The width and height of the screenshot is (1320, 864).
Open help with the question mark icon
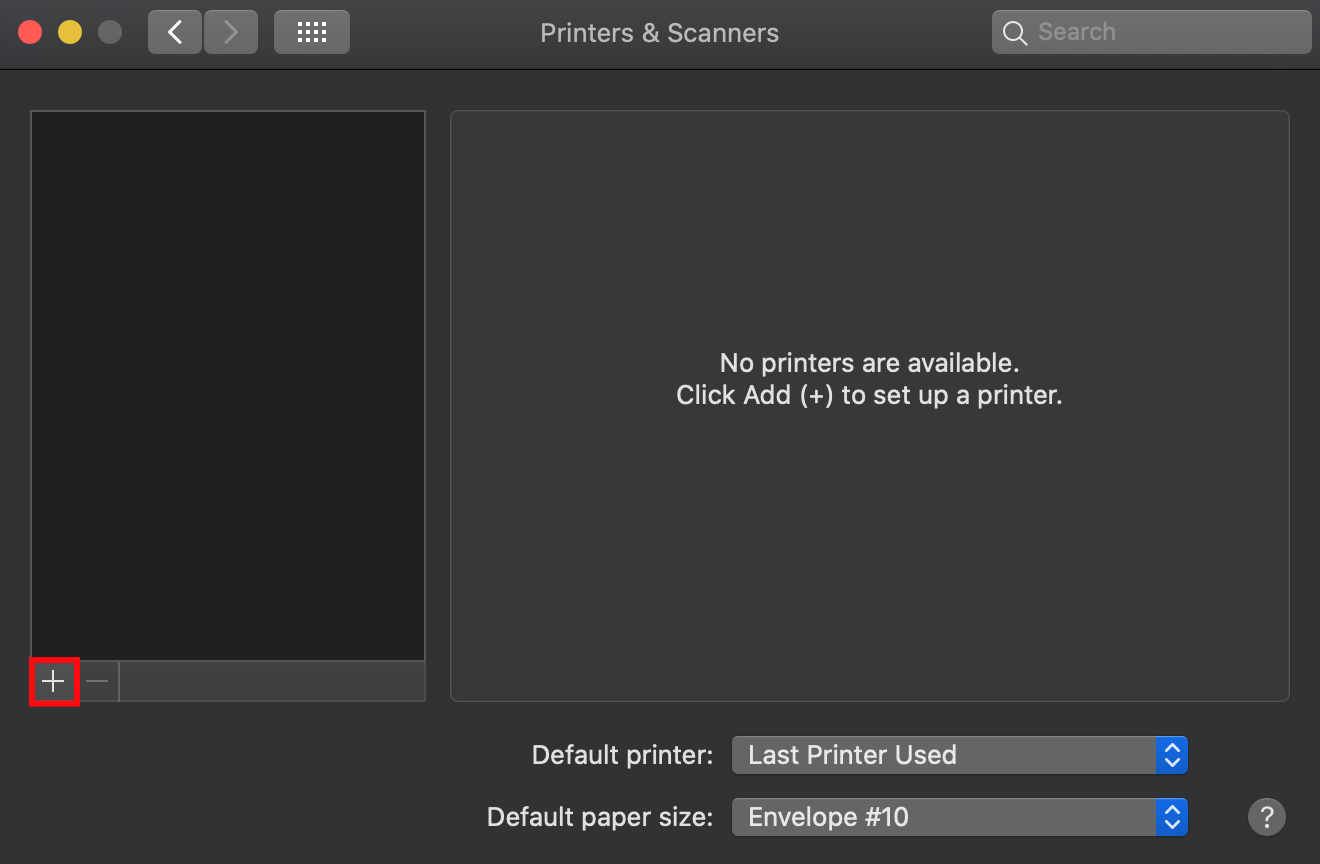click(x=1266, y=817)
